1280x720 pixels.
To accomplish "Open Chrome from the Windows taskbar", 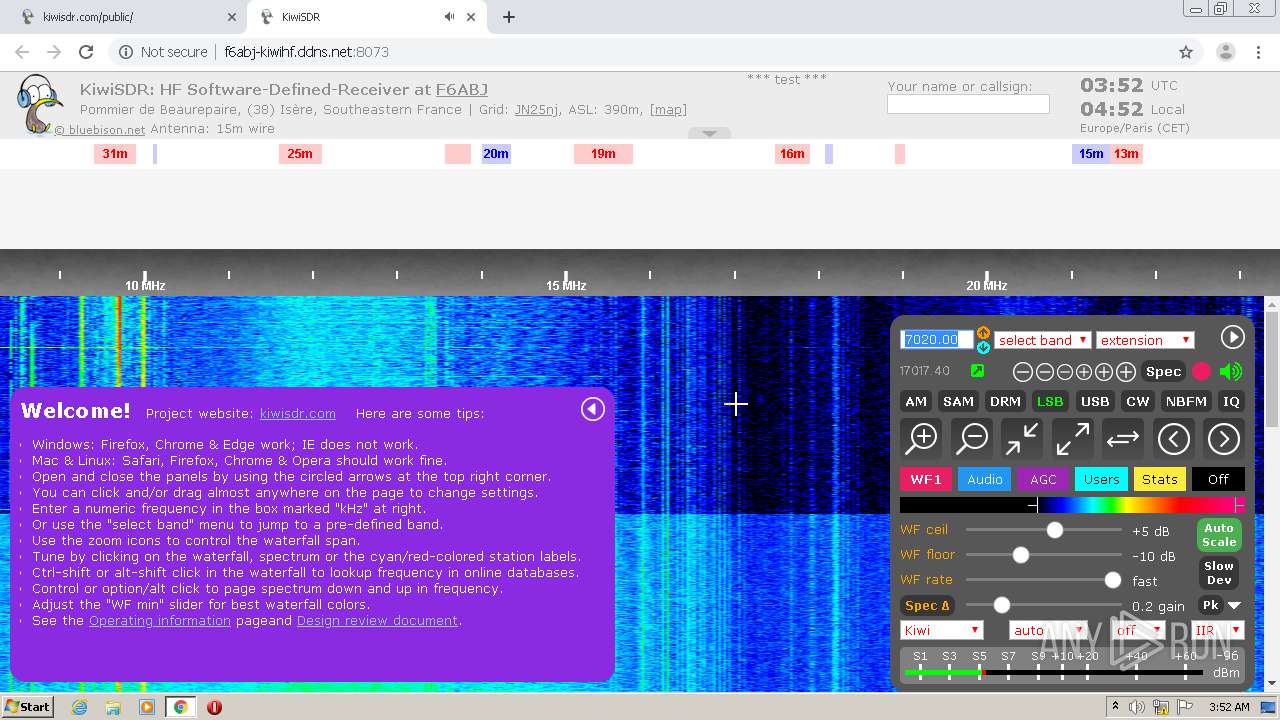I will (x=180, y=707).
